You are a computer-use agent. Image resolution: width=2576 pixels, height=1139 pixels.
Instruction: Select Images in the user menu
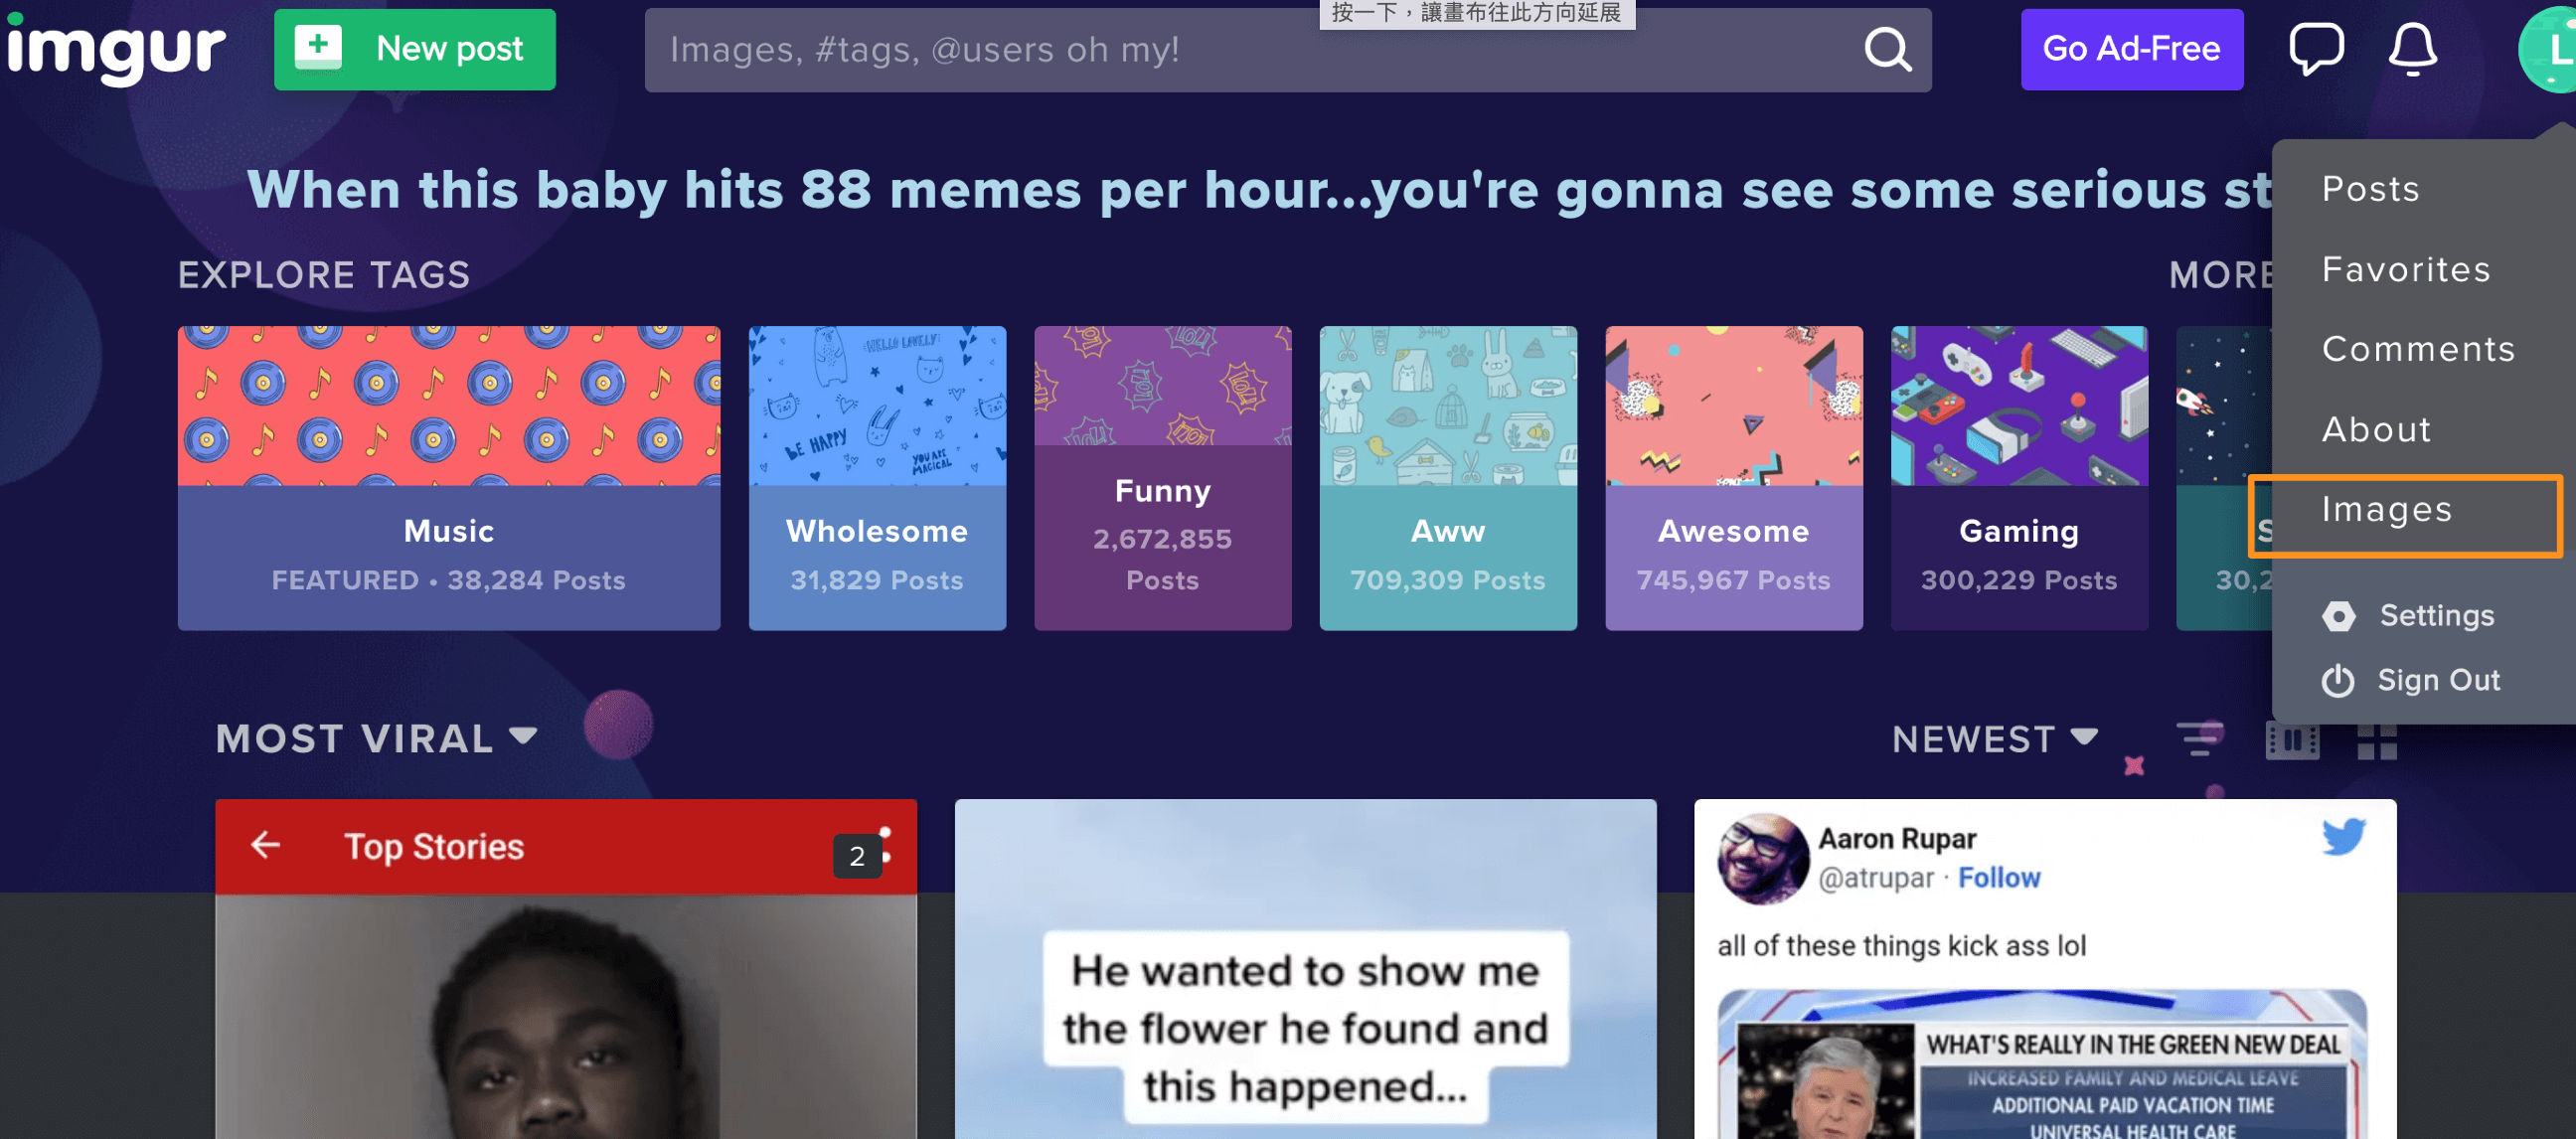(x=2387, y=510)
